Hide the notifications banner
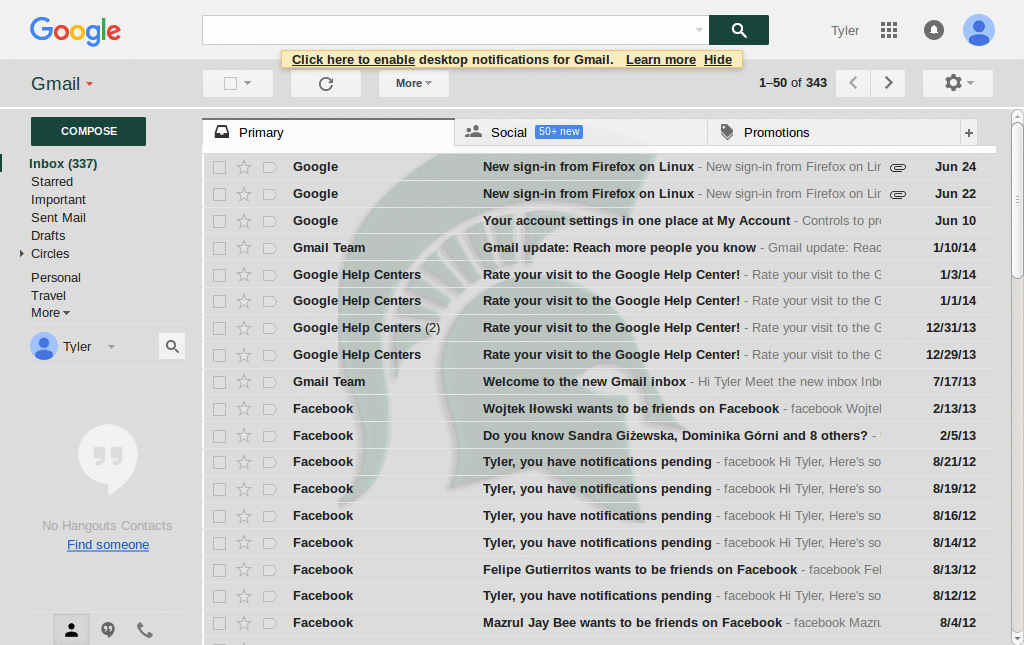Viewport: 1024px width, 645px height. (x=718, y=59)
